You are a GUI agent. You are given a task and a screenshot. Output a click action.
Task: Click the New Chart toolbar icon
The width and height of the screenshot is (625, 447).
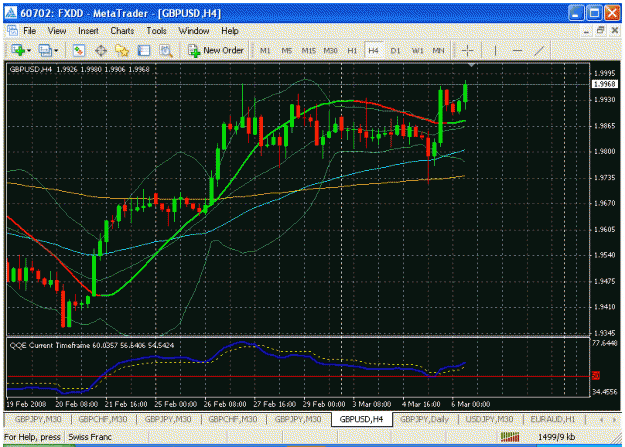[x=17, y=50]
